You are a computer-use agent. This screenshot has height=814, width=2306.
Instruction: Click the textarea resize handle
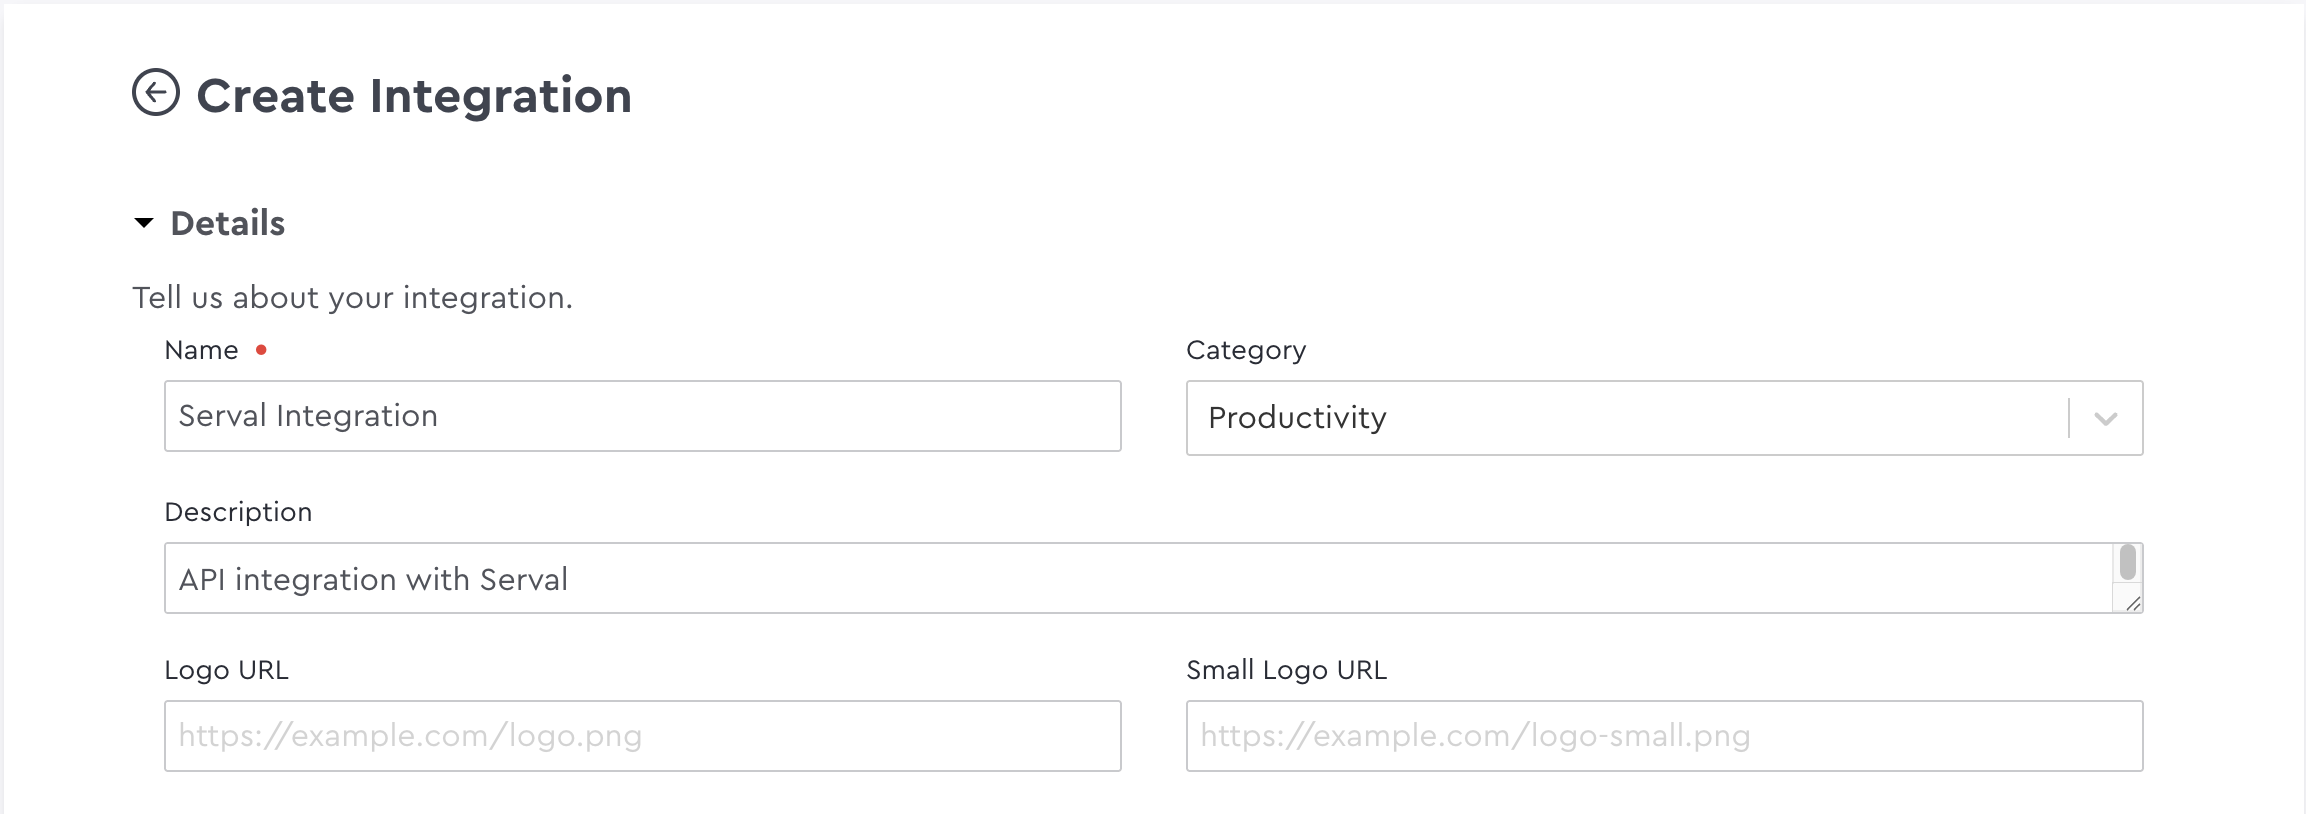click(x=2133, y=603)
